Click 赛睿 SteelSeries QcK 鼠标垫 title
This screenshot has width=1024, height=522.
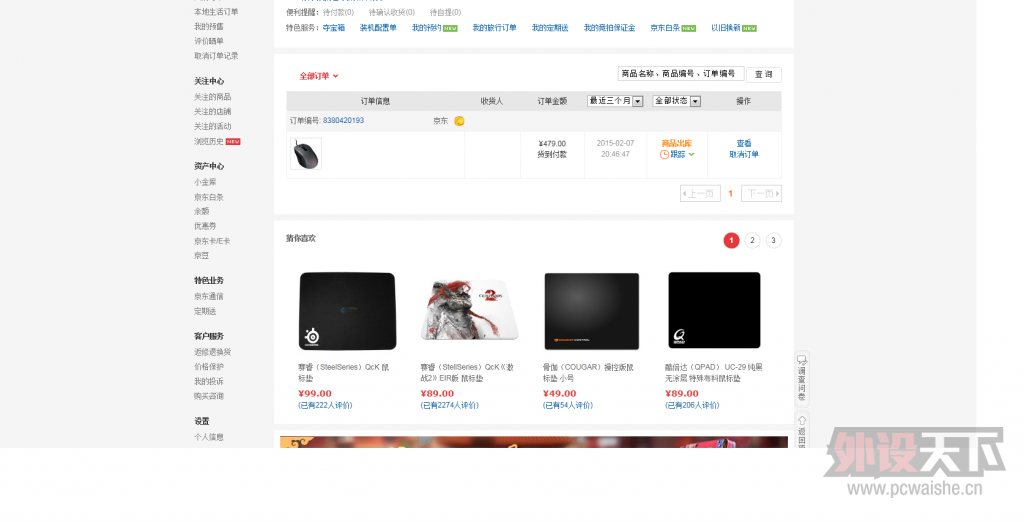(344, 373)
